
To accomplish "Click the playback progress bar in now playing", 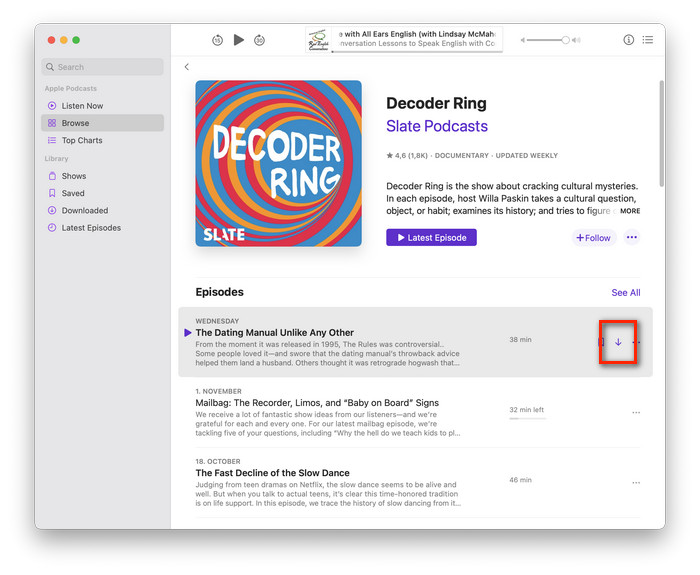I will tap(417, 52).
